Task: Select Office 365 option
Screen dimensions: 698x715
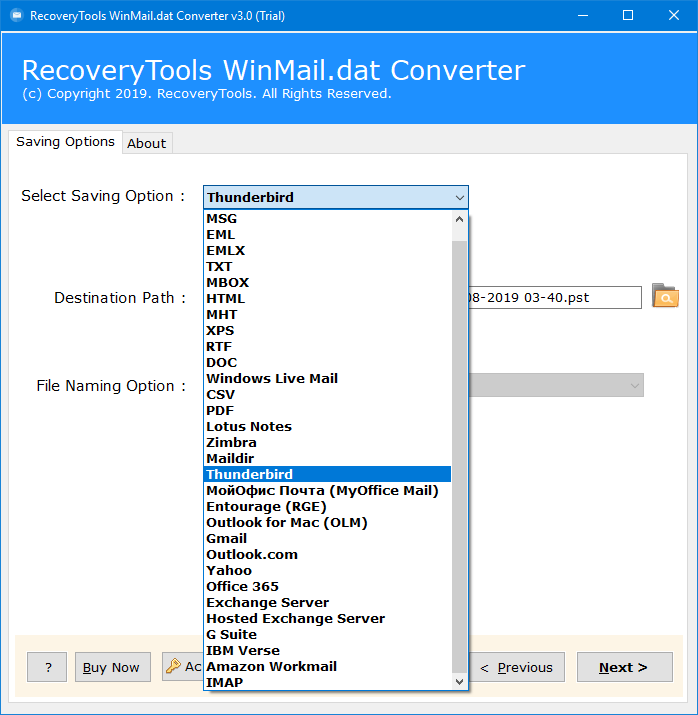Action: pos(327,586)
